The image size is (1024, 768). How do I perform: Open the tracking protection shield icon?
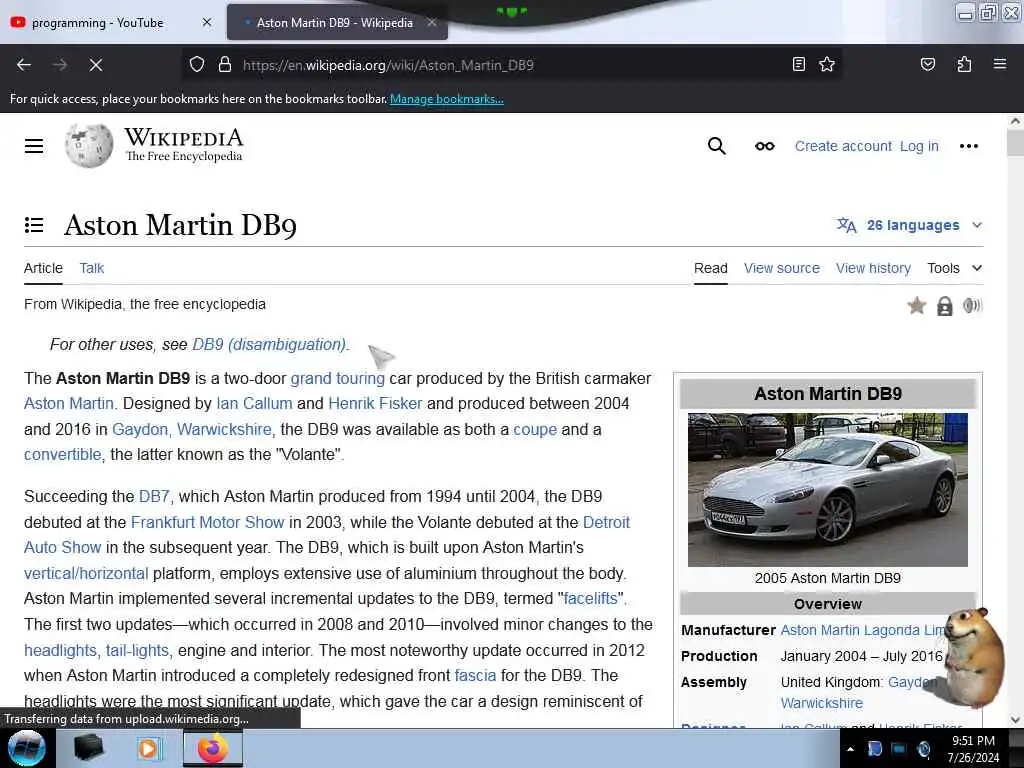click(x=197, y=65)
